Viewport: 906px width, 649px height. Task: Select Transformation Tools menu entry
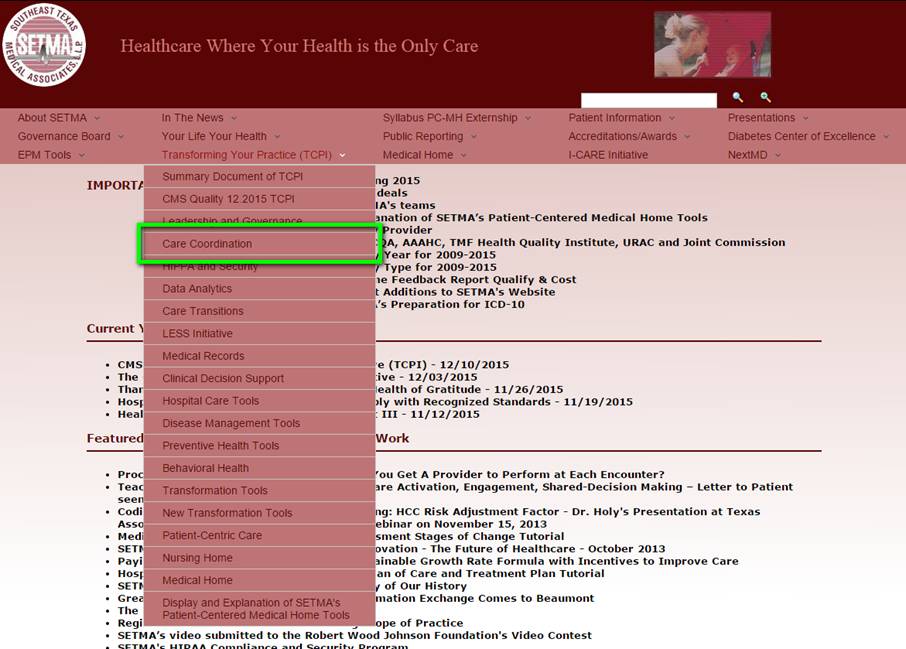[x=259, y=491]
